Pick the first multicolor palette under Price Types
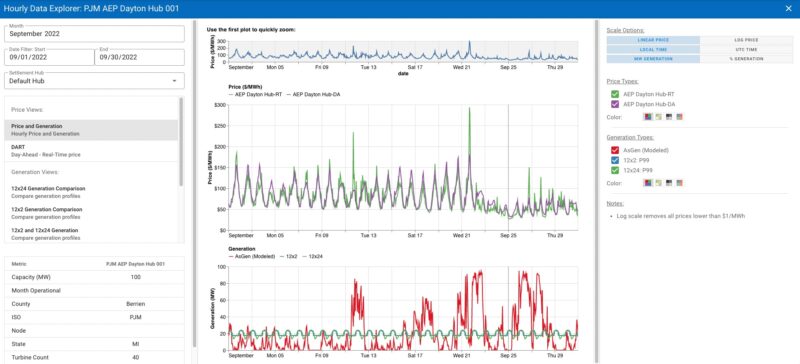 point(647,117)
